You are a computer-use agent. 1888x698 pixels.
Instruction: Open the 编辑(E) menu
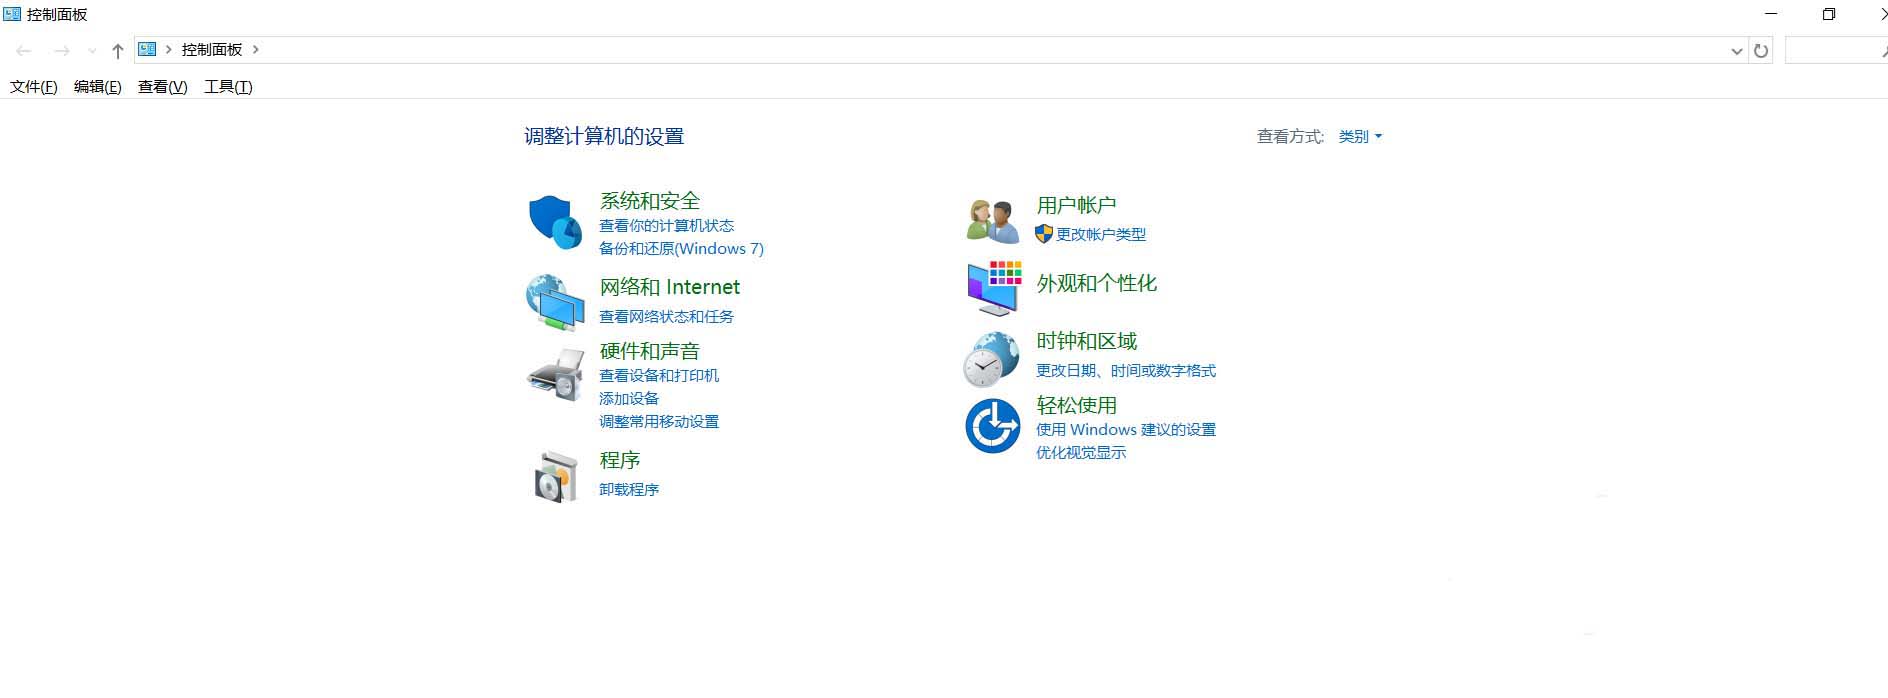click(98, 87)
